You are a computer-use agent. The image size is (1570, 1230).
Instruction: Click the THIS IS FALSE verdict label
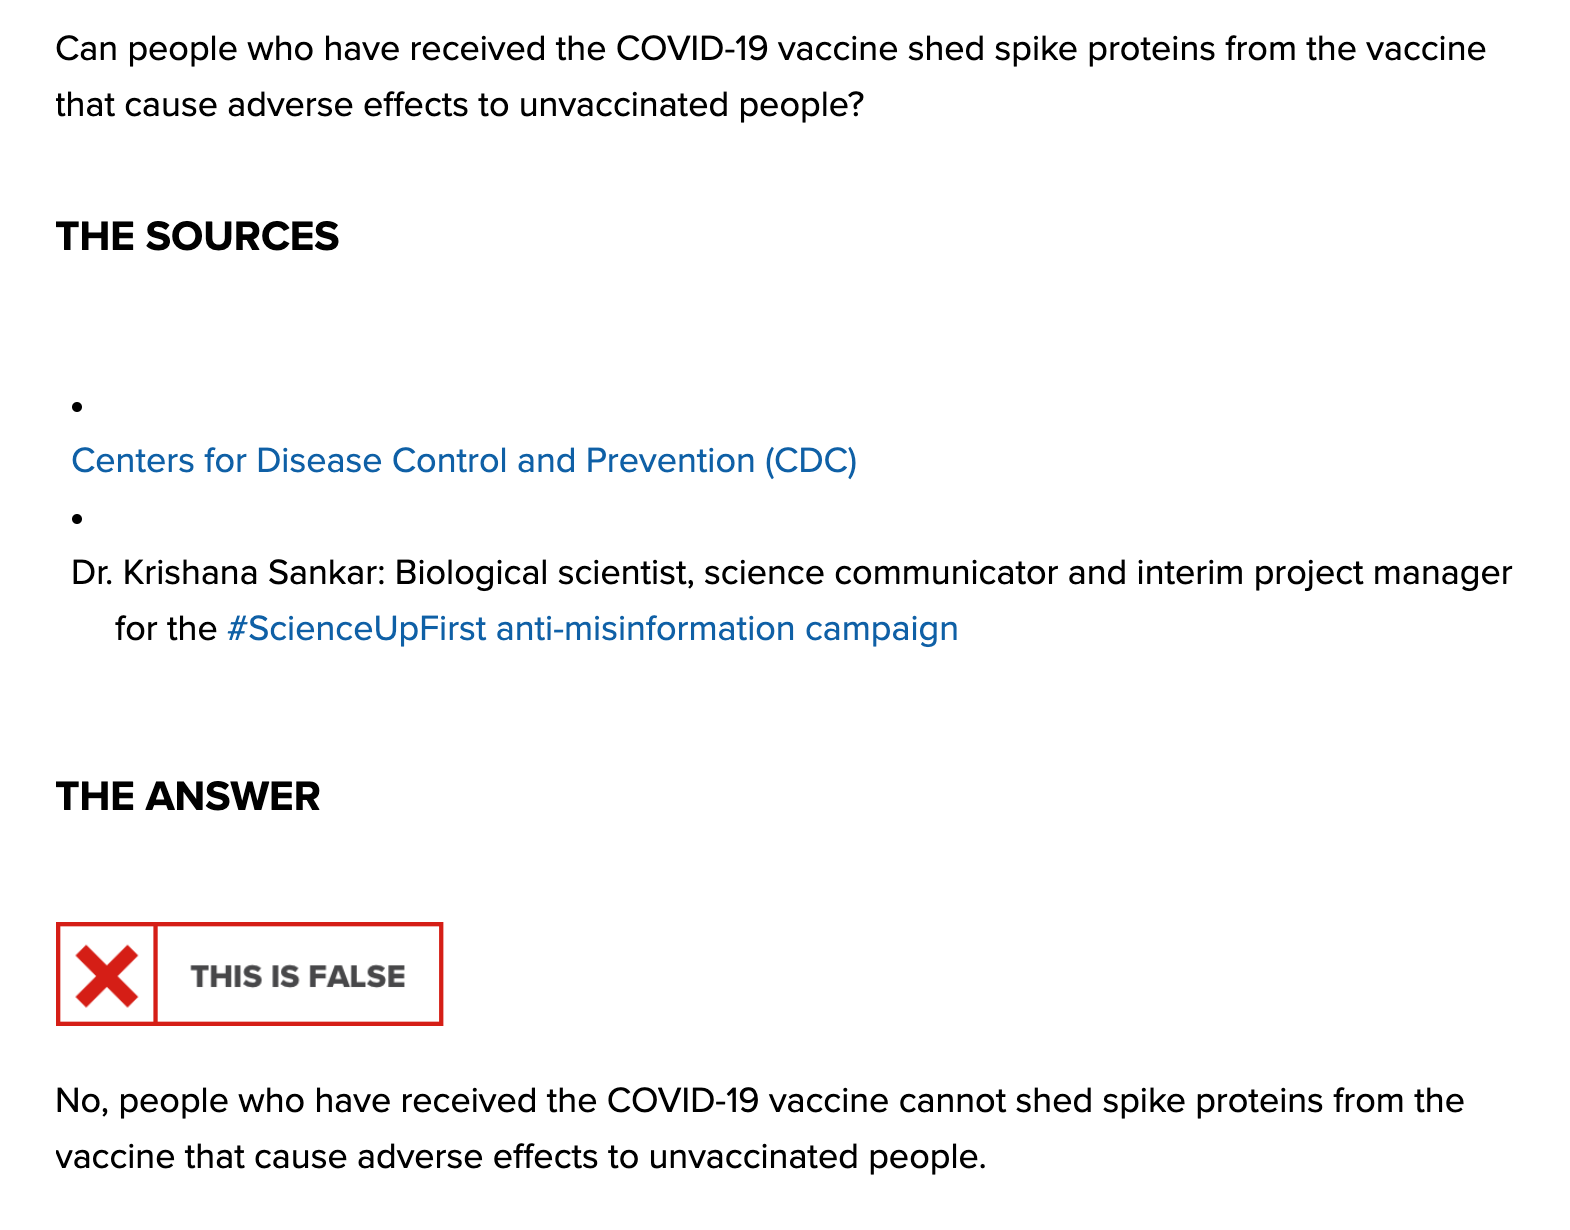tap(298, 976)
